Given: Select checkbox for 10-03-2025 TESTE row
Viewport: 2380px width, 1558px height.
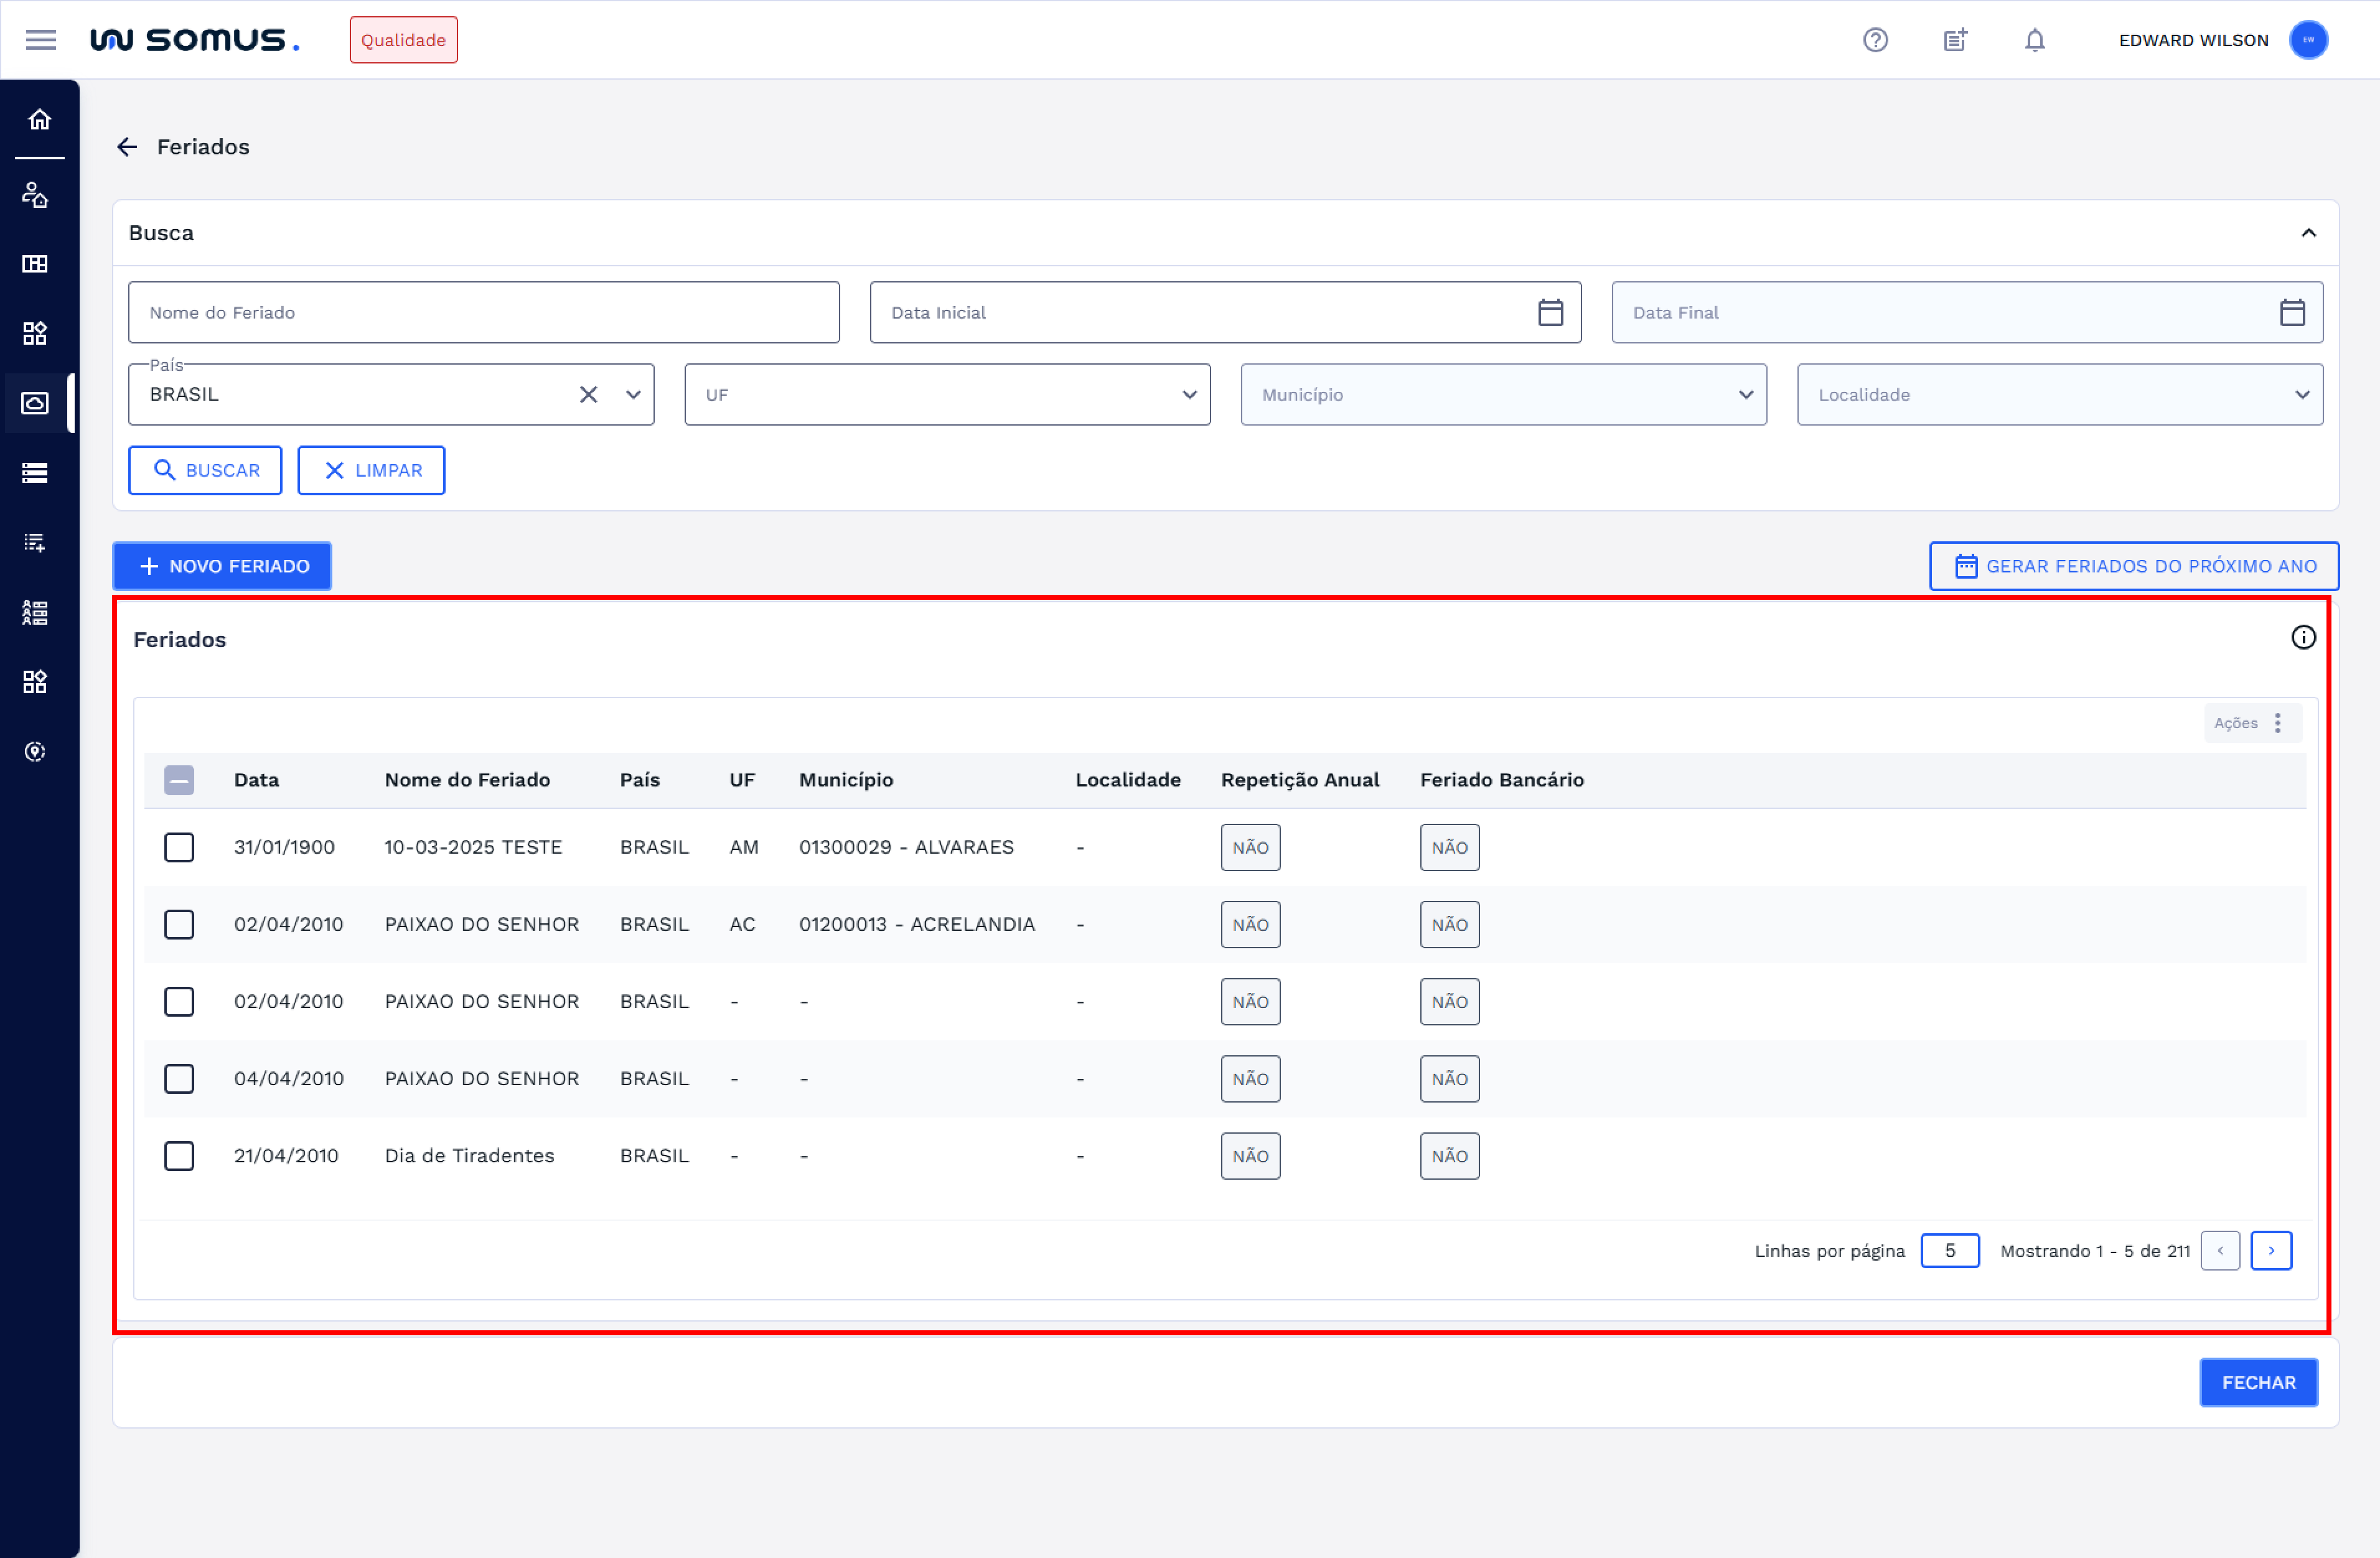Looking at the screenshot, I should (179, 848).
